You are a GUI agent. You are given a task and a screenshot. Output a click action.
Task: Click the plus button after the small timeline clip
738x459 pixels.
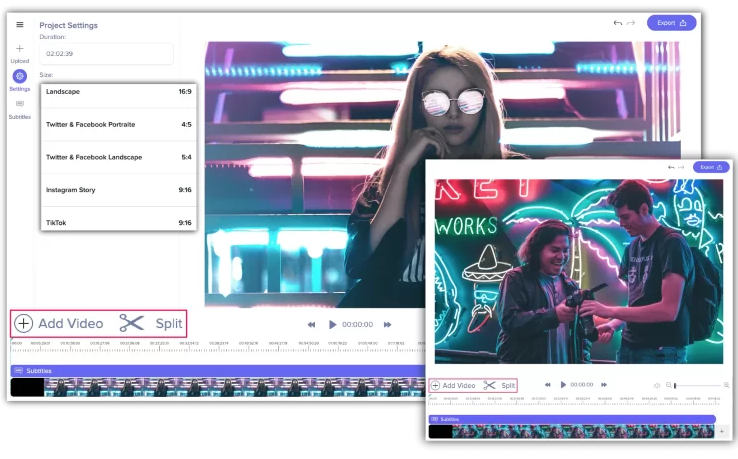pyautogui.click(x=722, y=431)
